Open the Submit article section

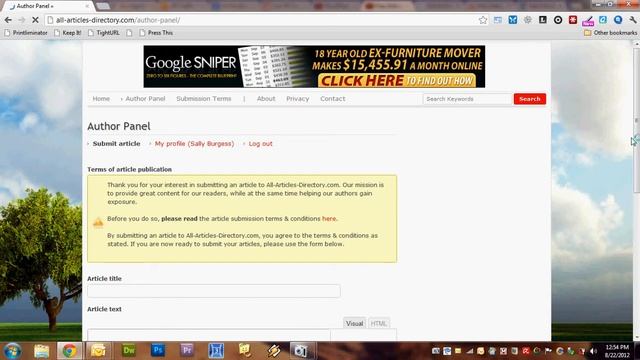[116, 144]
